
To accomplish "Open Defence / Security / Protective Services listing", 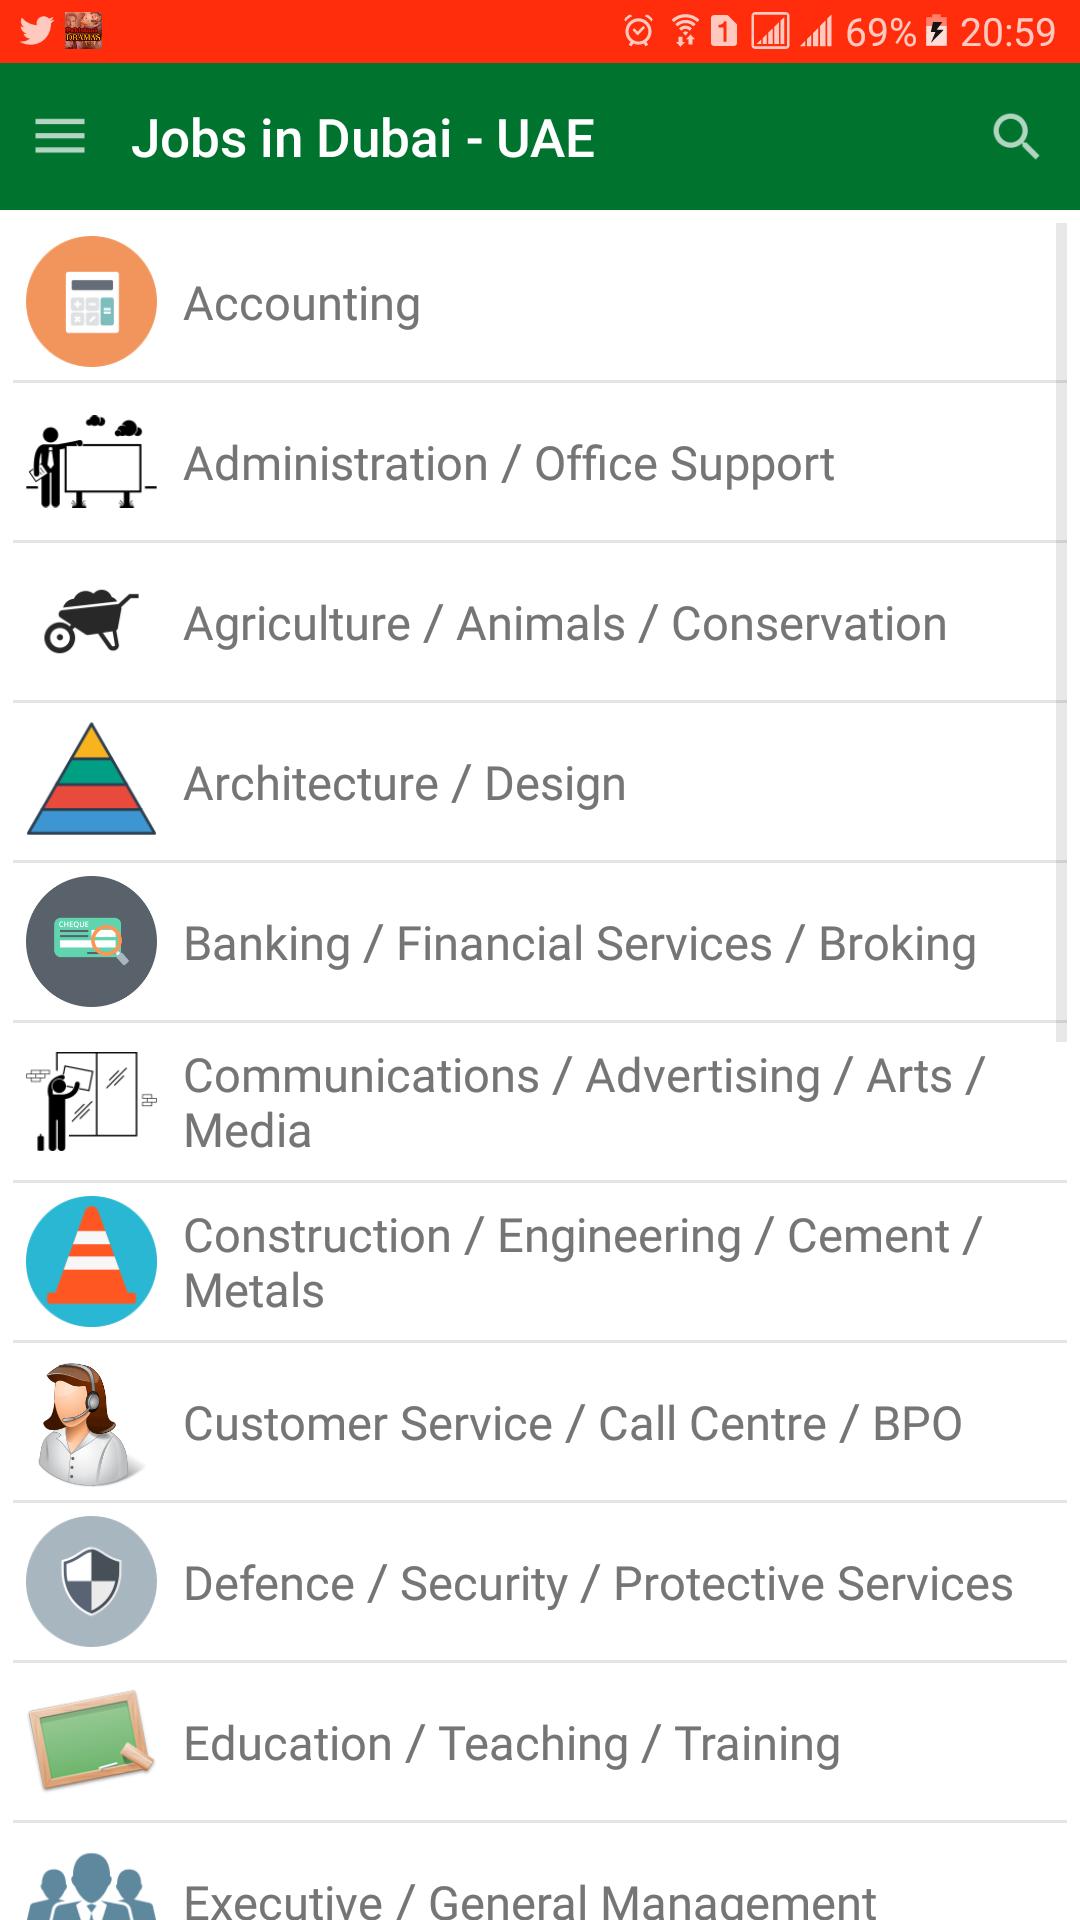I will 540,1582.
